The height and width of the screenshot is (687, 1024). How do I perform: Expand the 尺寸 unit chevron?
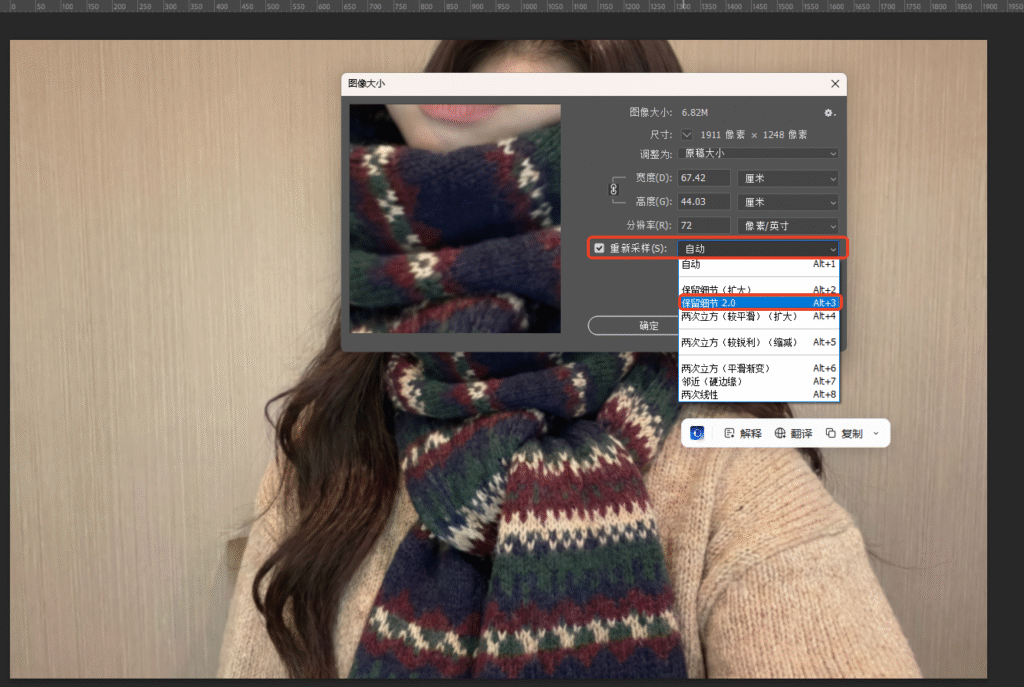pos(686,135)
